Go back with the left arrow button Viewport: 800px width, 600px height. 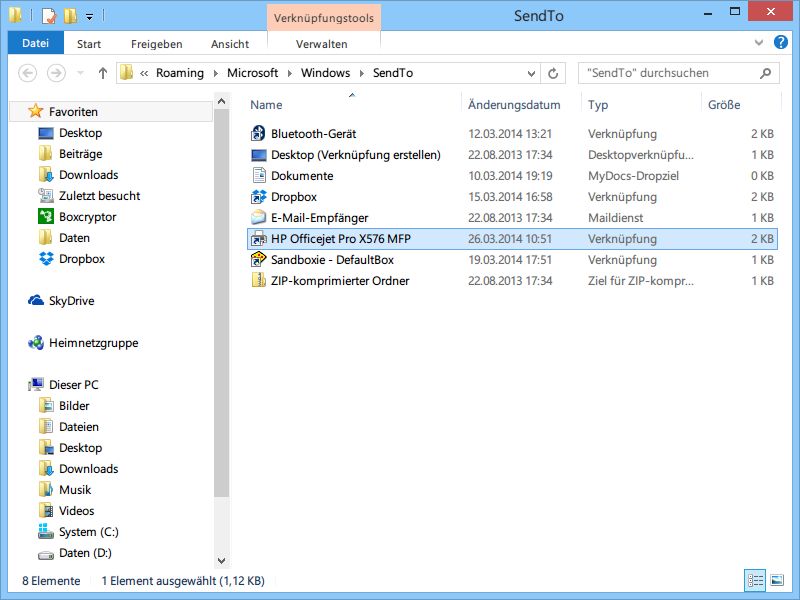pyautogui.click(x=28, y=73)
